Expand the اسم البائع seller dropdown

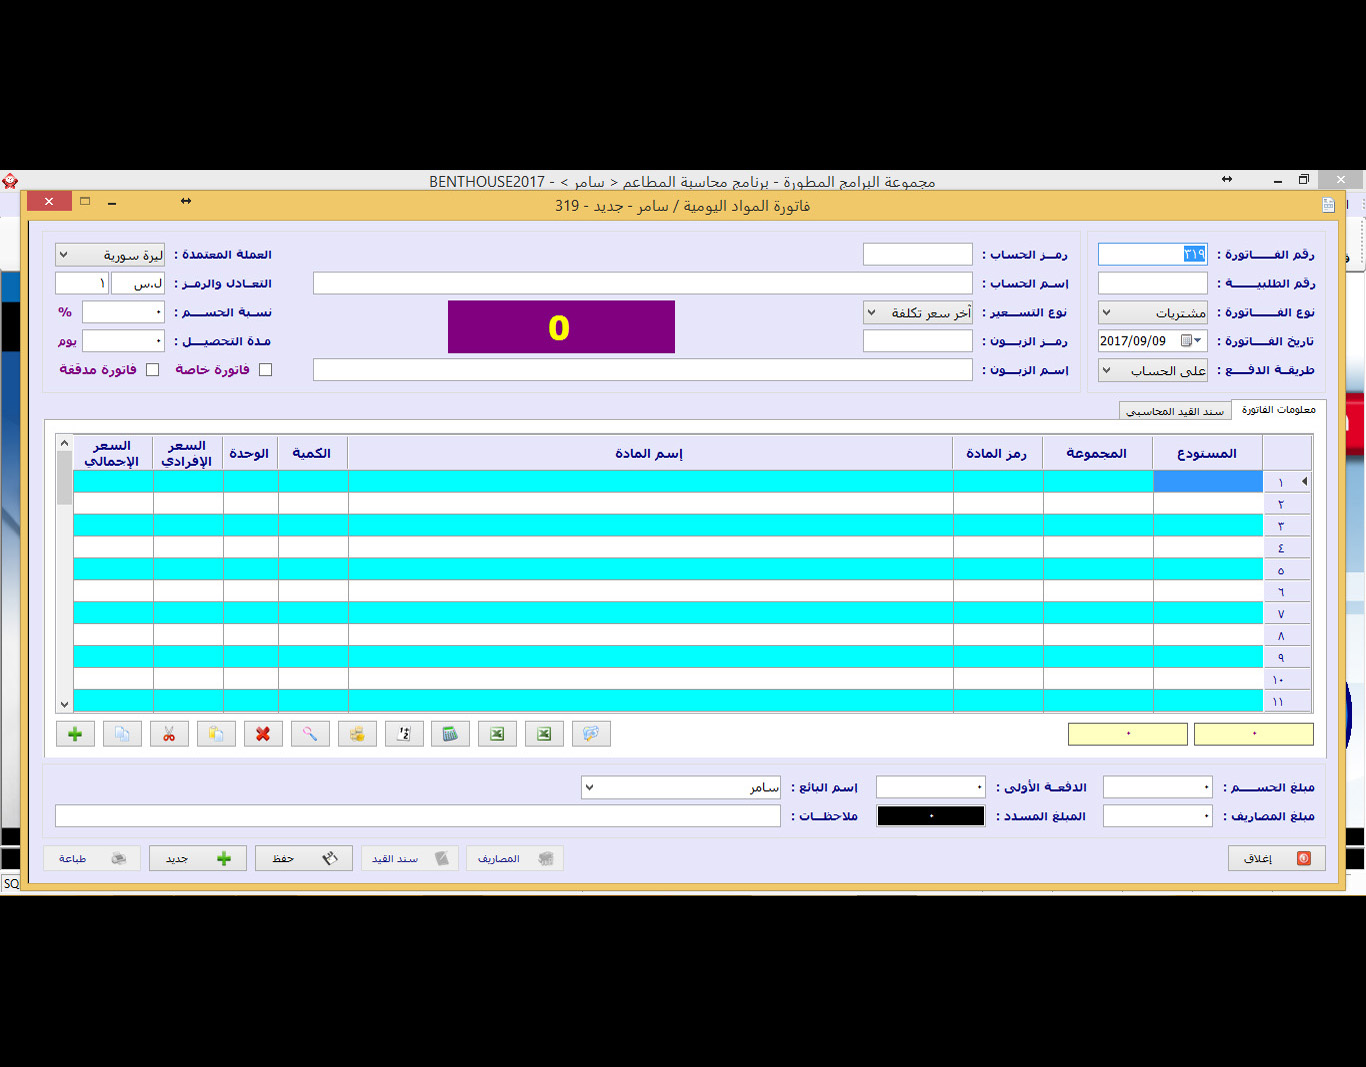(680, 788)
